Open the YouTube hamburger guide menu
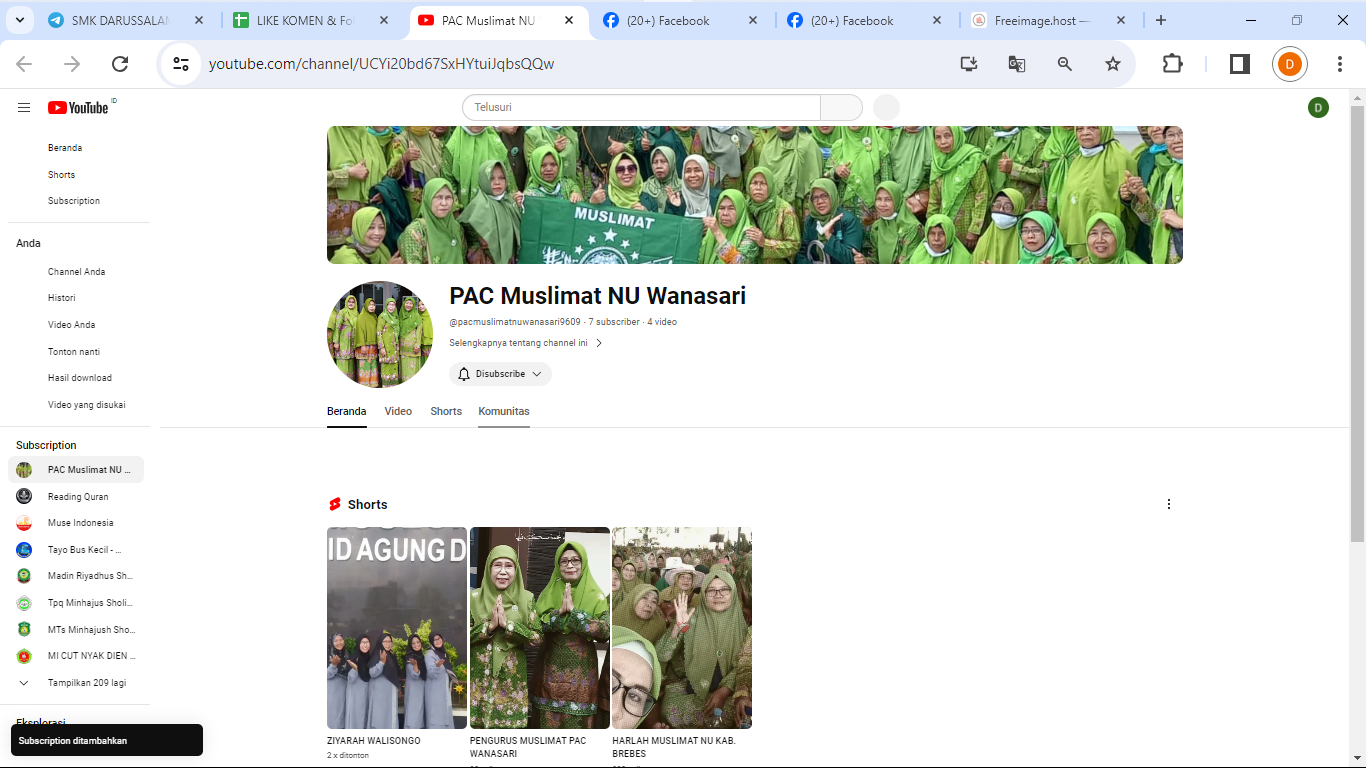This screenshot has width=1366, height=768. pos(24,107)
